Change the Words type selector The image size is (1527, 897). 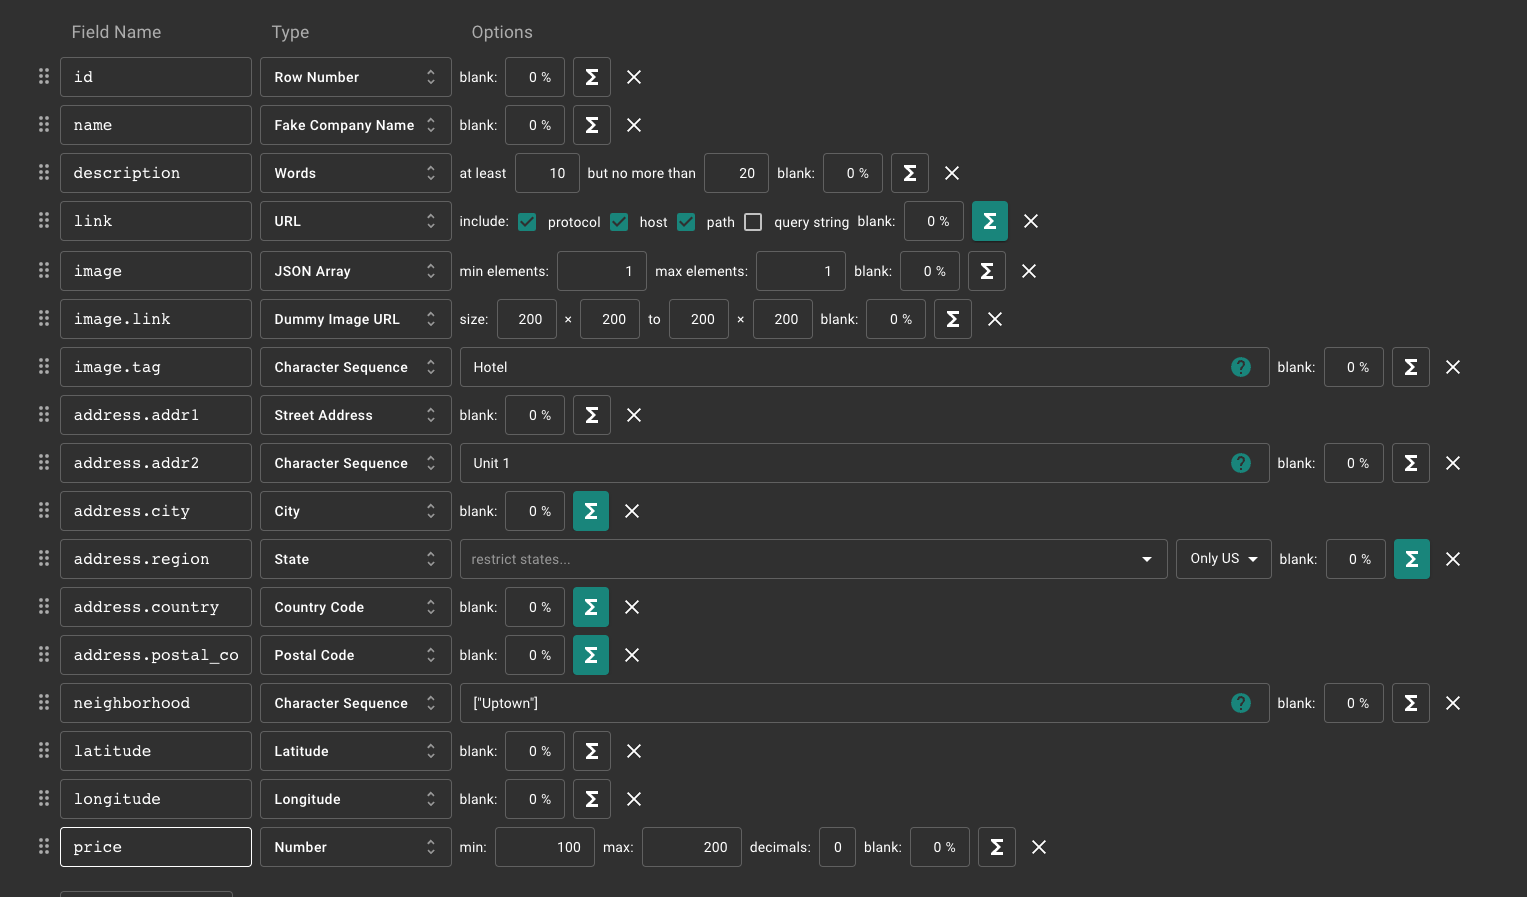[x=356, y=173]
